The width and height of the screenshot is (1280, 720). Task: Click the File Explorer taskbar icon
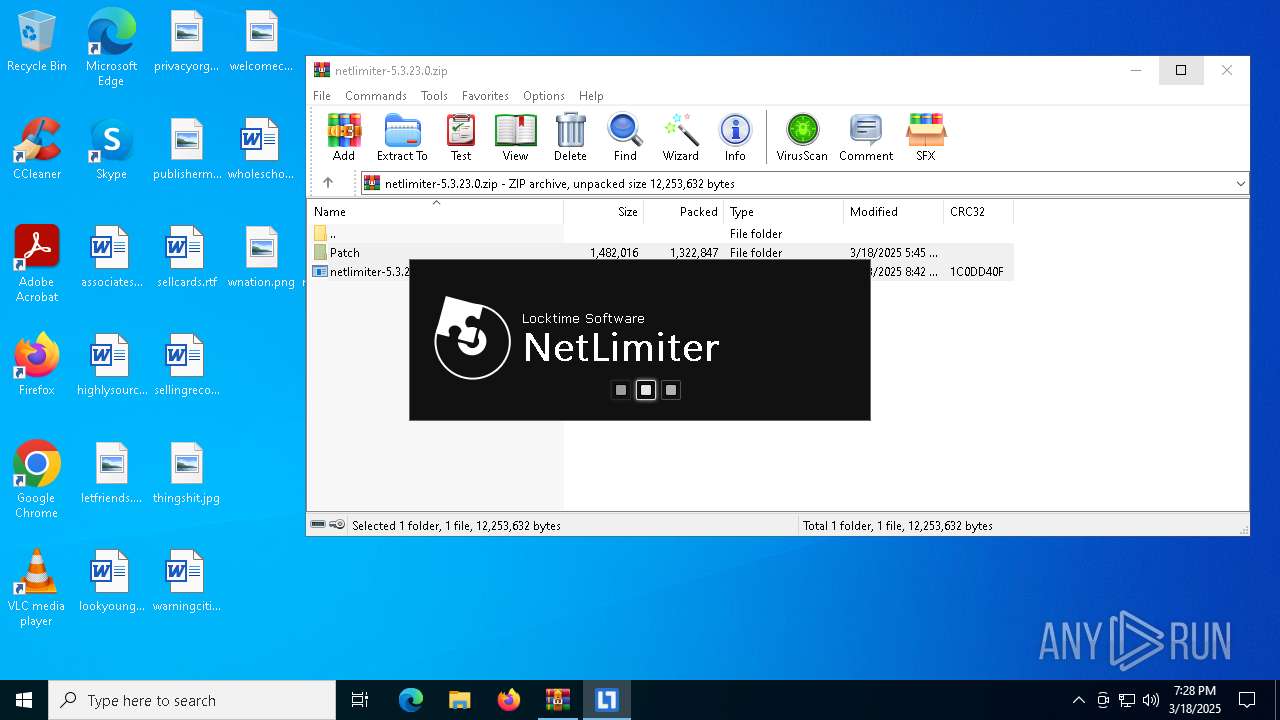click(459, 700)
